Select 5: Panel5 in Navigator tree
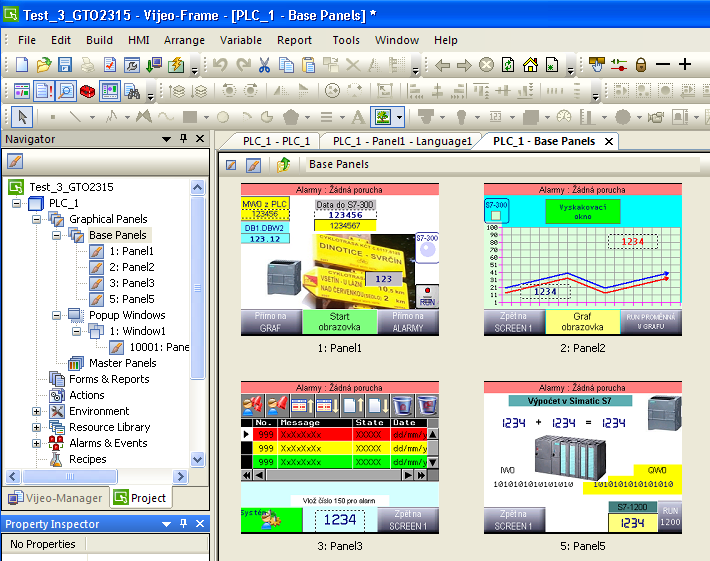The height and width of the screenshot is (561, 710). 131,299
